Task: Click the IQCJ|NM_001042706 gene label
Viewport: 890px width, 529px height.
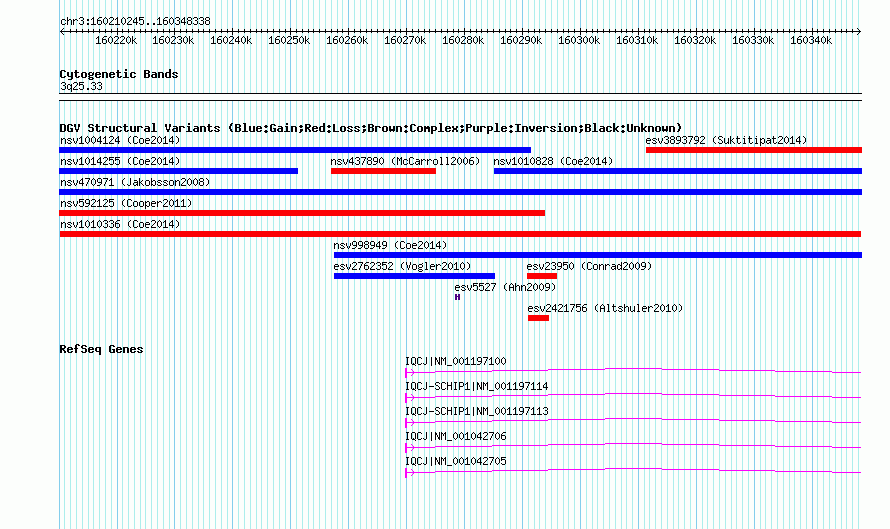Action: pos(456,436)
